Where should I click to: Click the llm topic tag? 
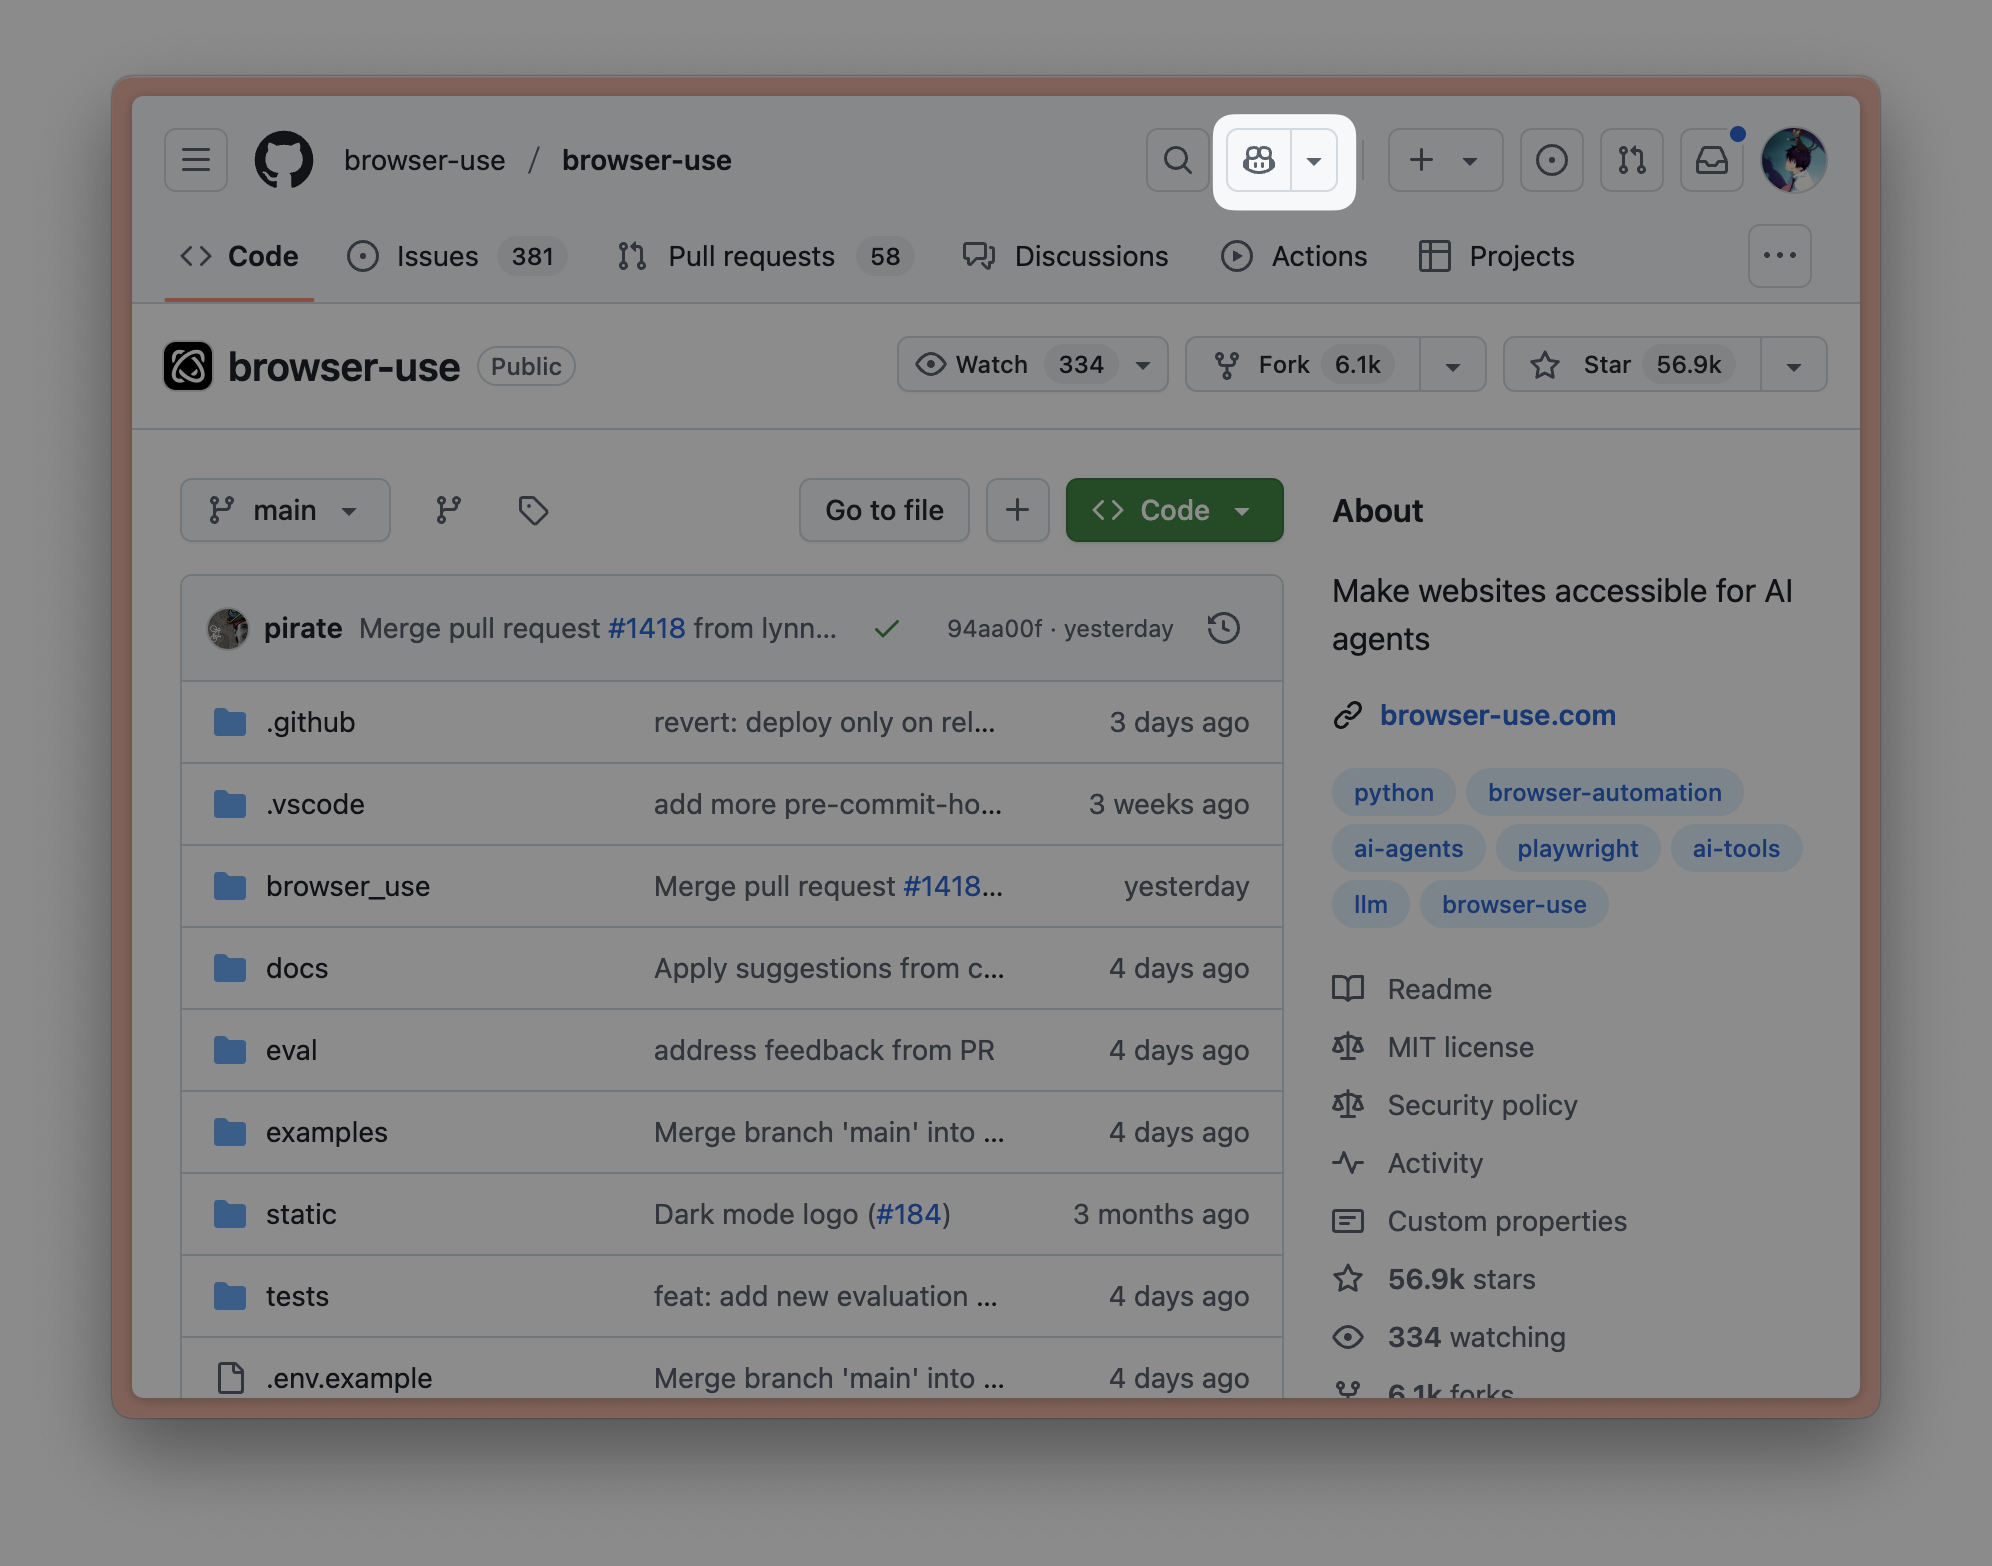(1371, 904)
